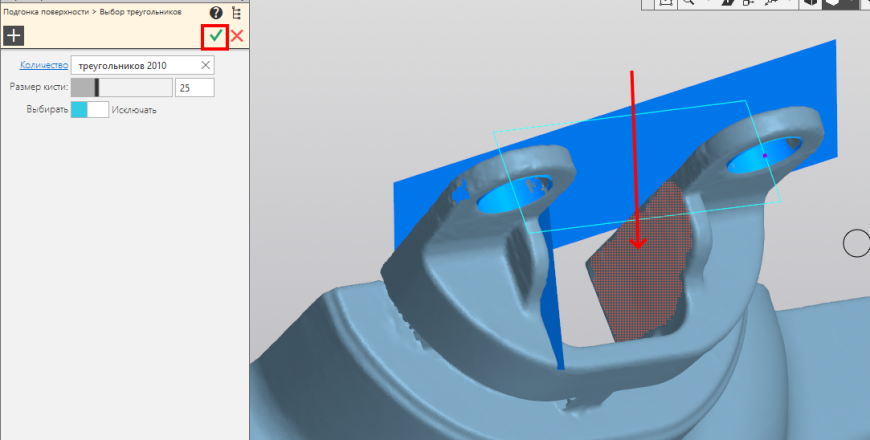Show the model tree icon
Viewport: 870px width, 440px height.
[x=237, y=13]
